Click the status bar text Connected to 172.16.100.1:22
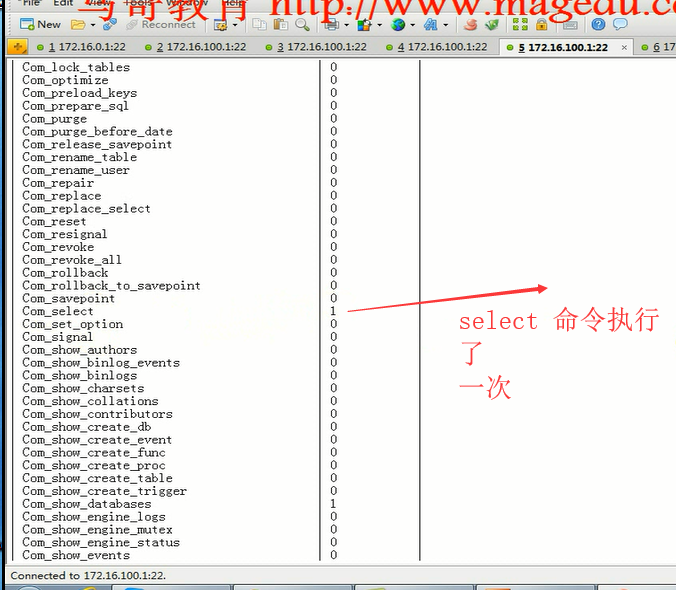676x590 pixels. (88, 576)
